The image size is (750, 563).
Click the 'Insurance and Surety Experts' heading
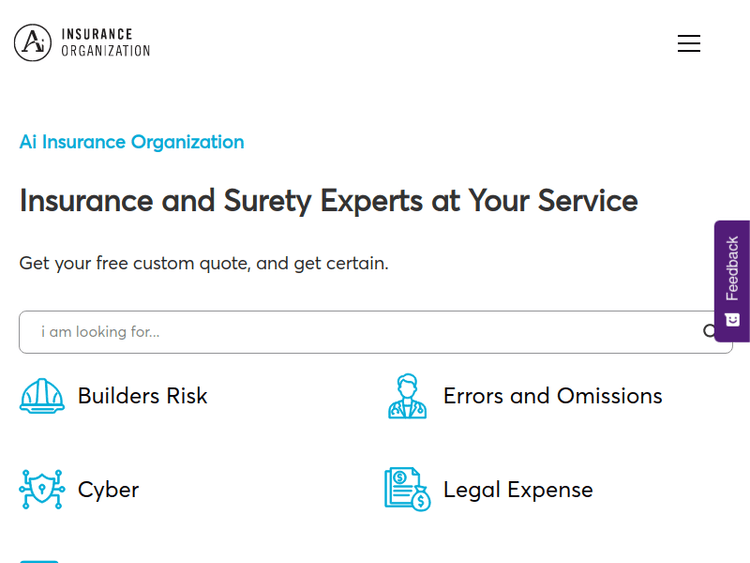tap(328, 201)
